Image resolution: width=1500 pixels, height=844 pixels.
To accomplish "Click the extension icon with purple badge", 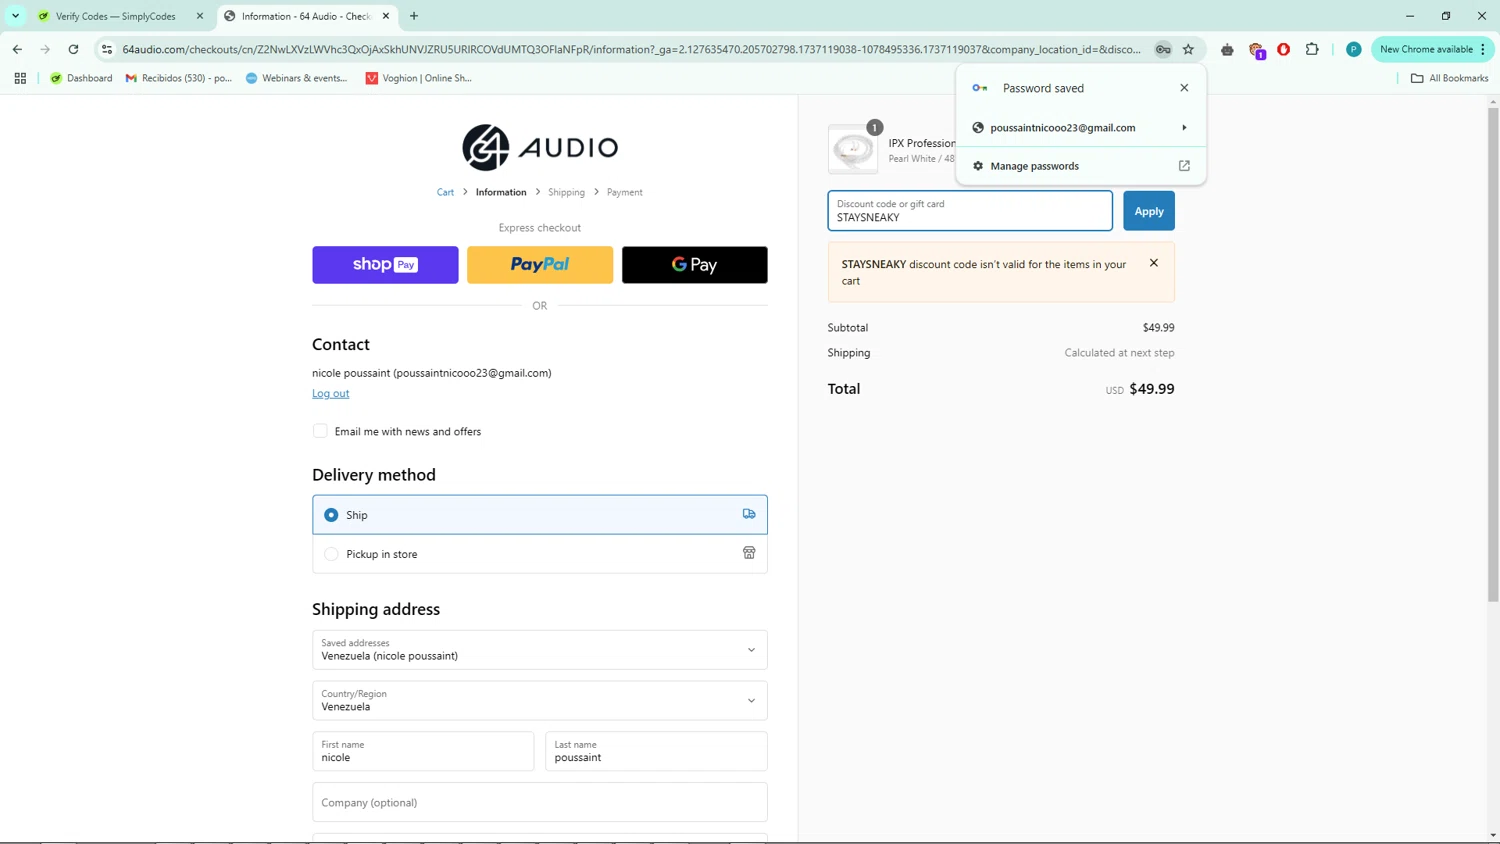I will (x=1256, y=49).
